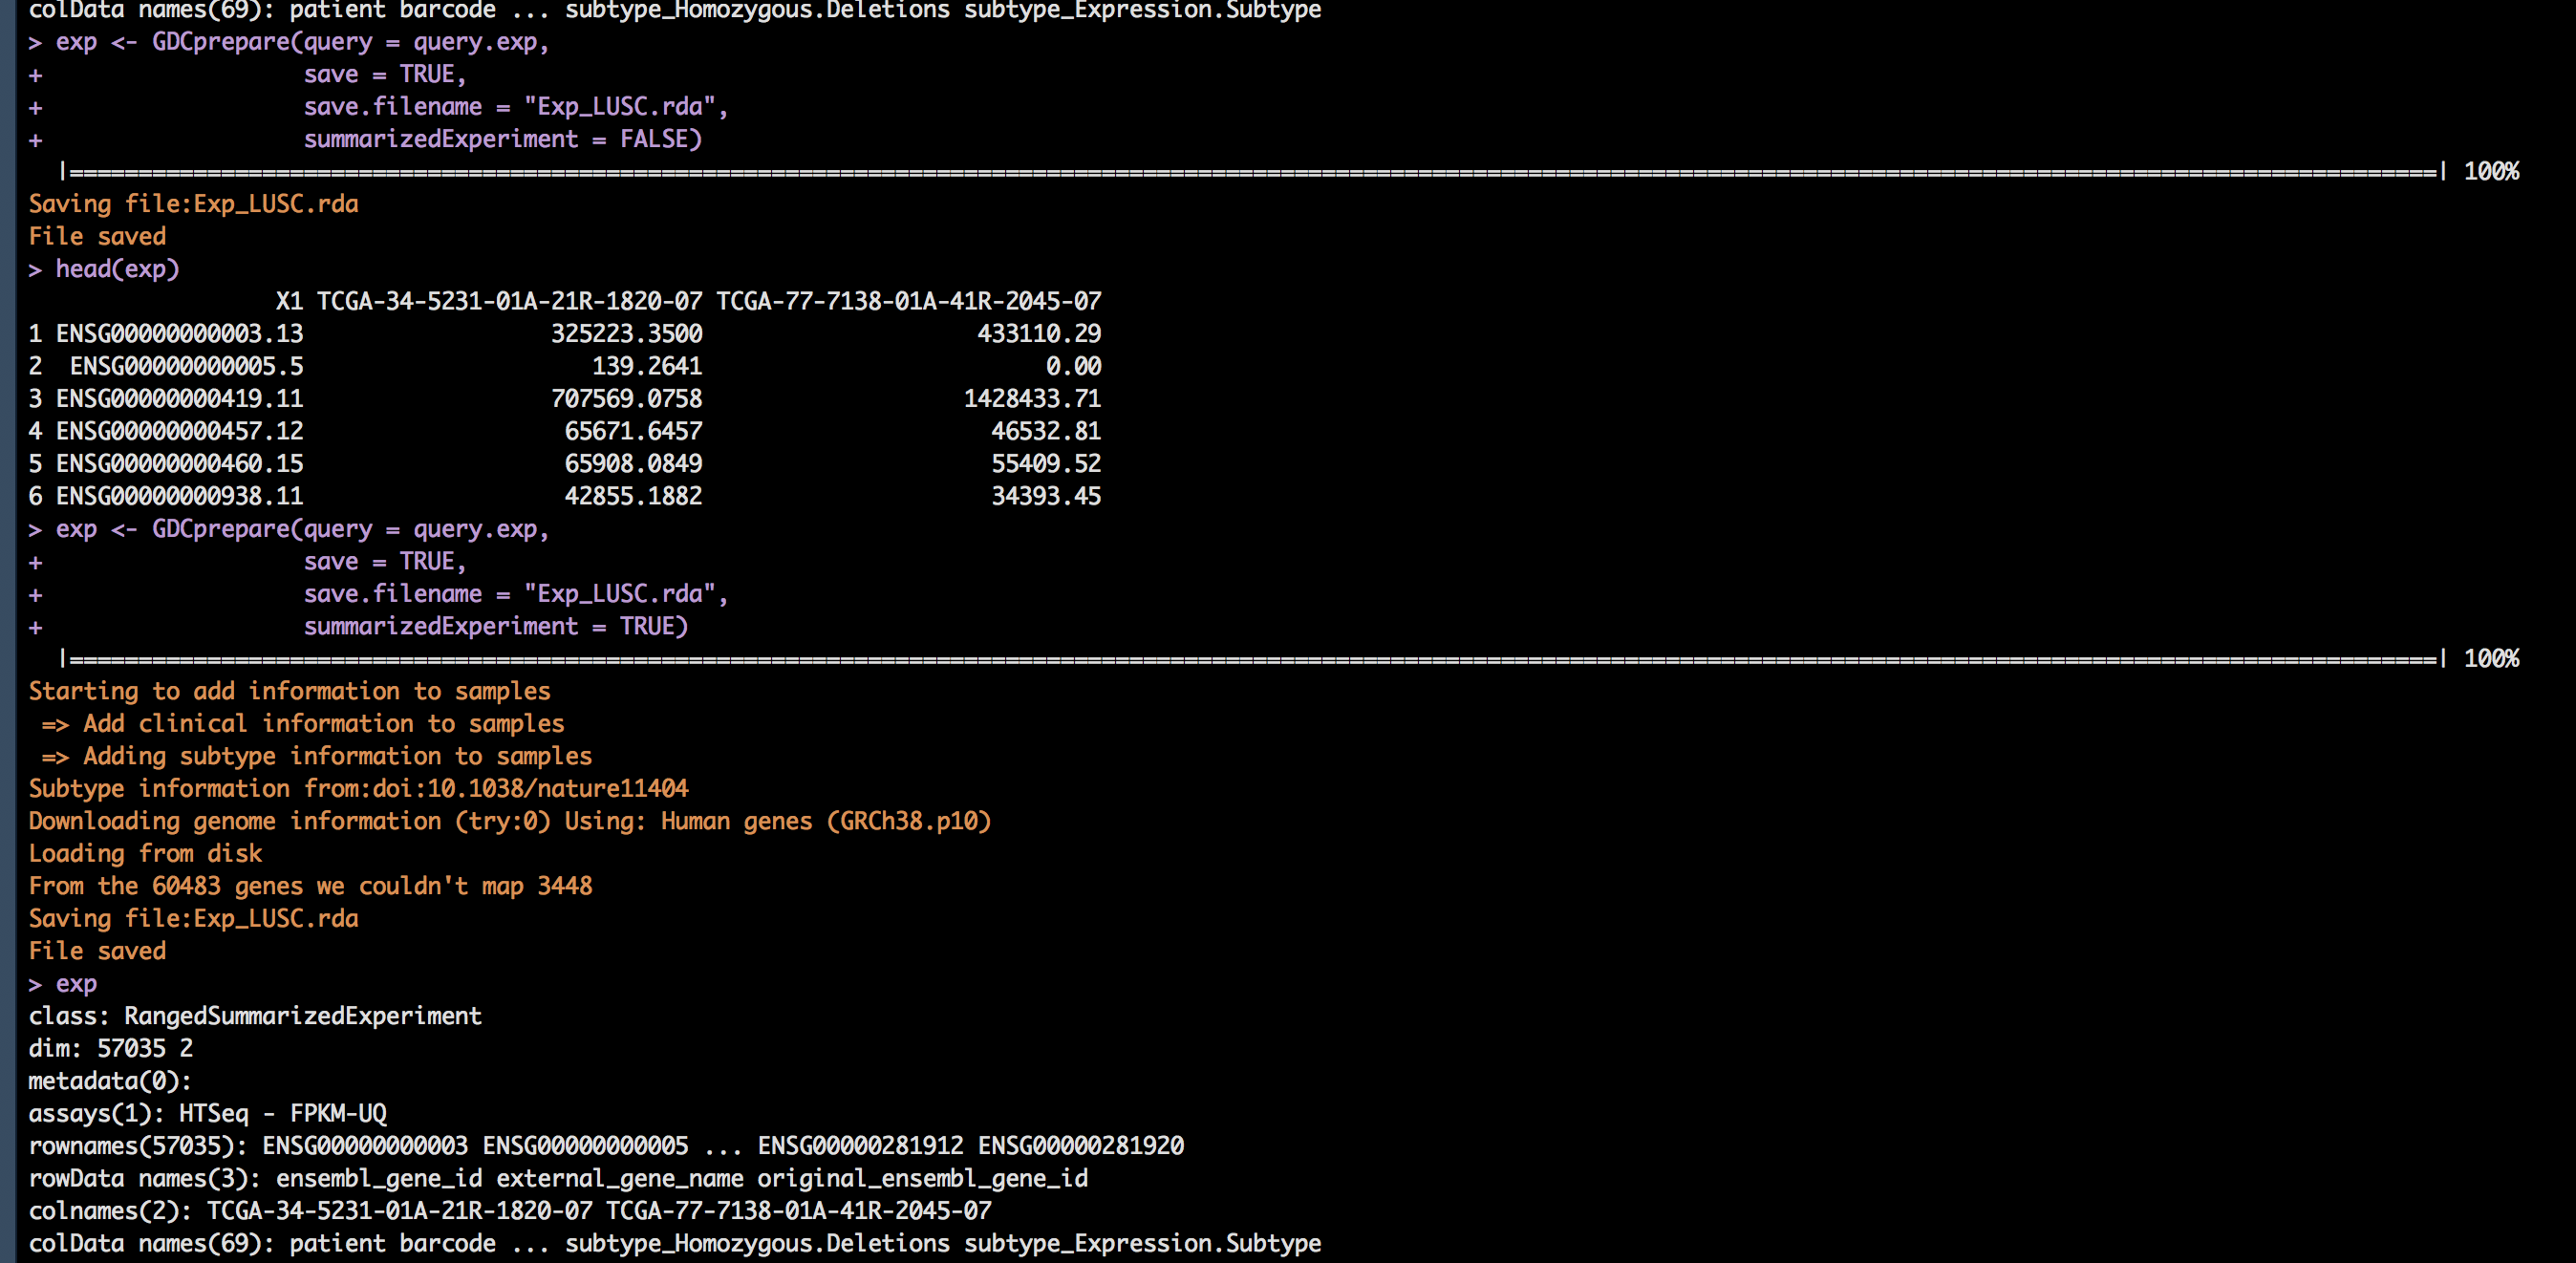Click the dim: 57035 2 line
Image resolution: width=2576 pixels, height=1263 pixels.
click(110, 1048)
